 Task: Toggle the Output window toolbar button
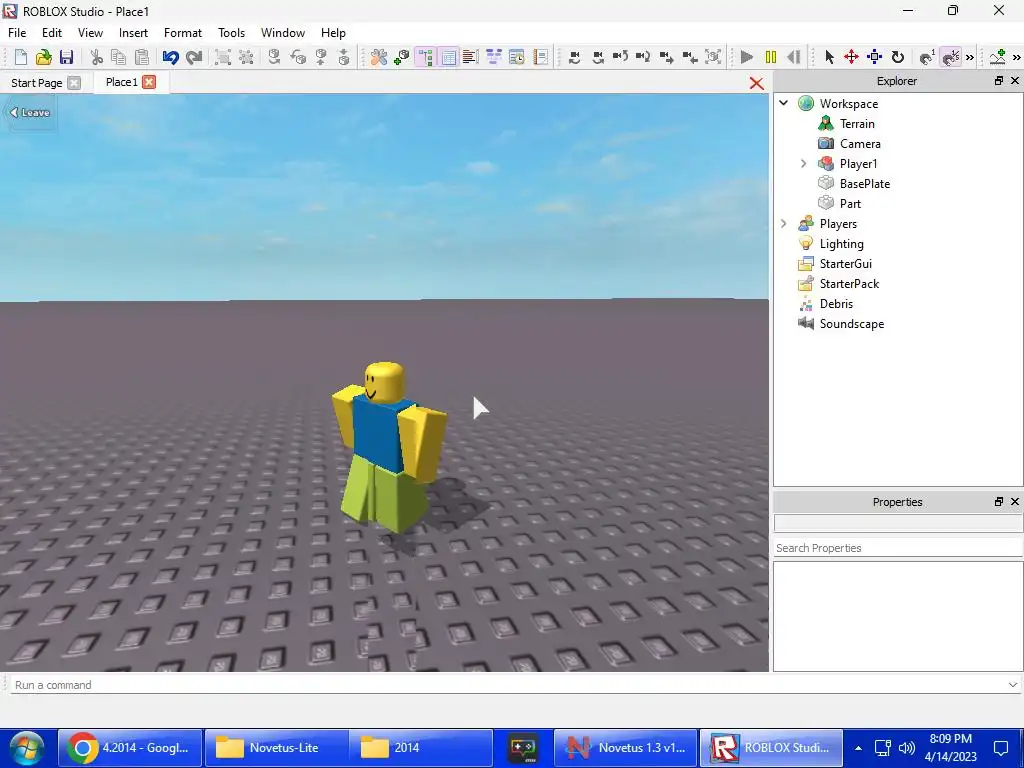click(x=470, y=57)
